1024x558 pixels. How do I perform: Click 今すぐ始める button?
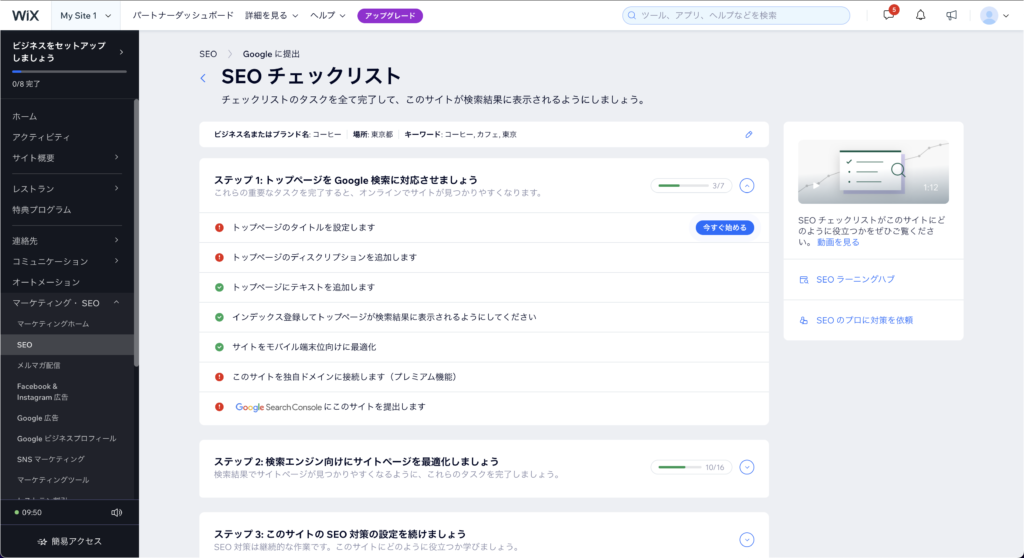point(724,227)
